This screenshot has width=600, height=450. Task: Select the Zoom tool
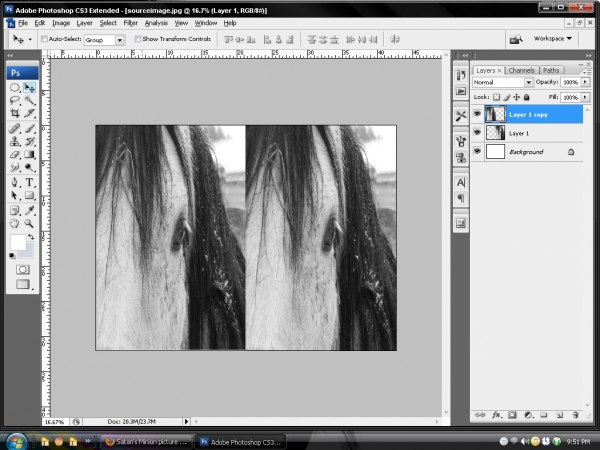pos(29,223)
